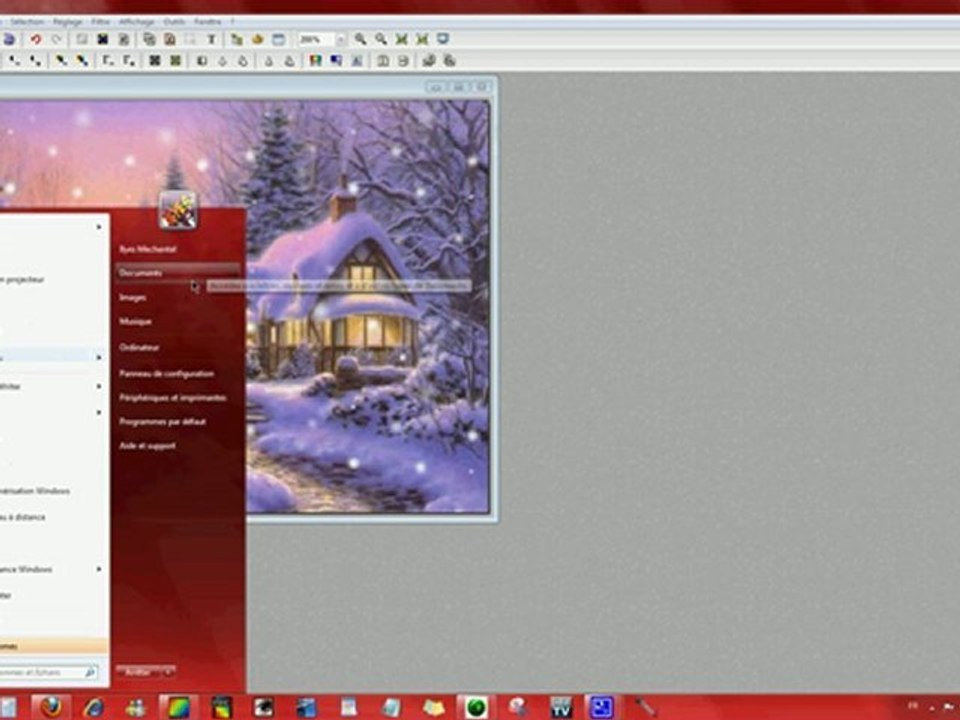Open Panneau de configuration
Screen dimensions: 960x720
point(166,373)
